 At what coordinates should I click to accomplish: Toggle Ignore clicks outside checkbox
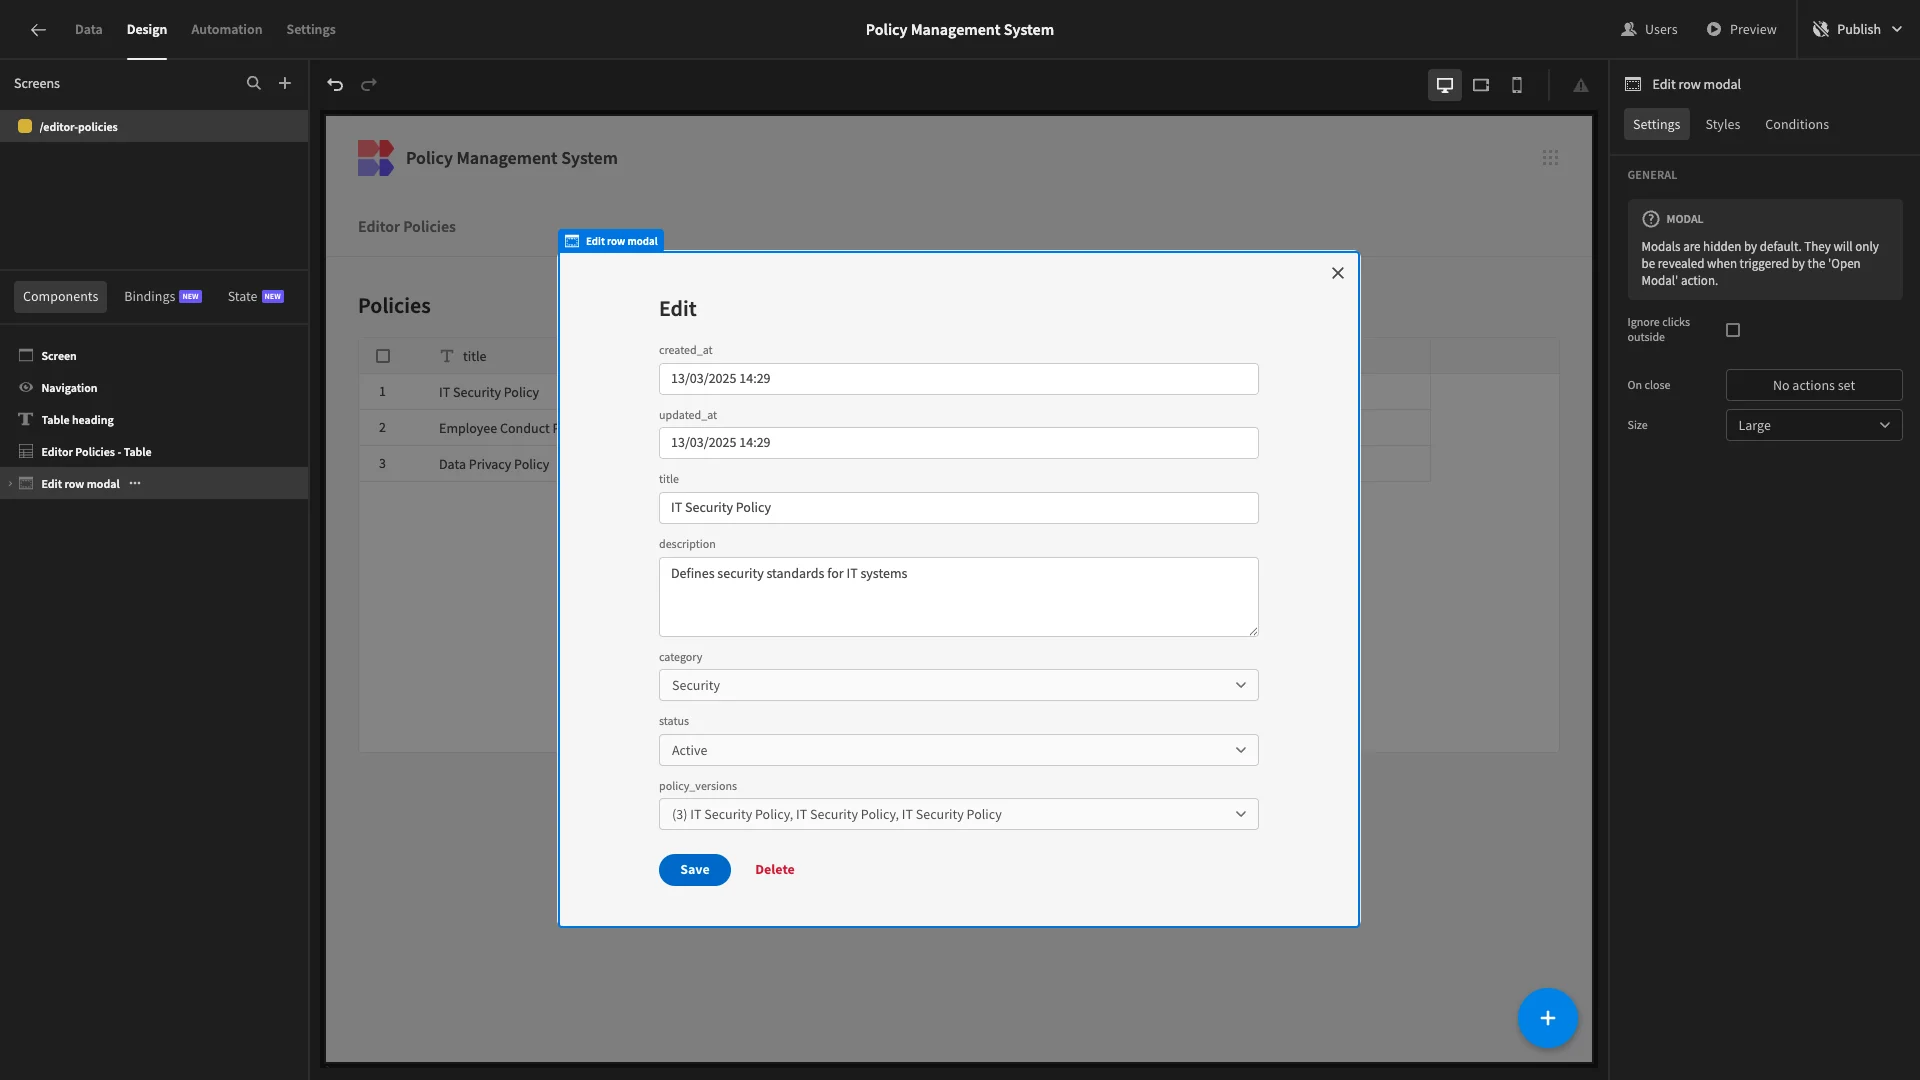1733,330
